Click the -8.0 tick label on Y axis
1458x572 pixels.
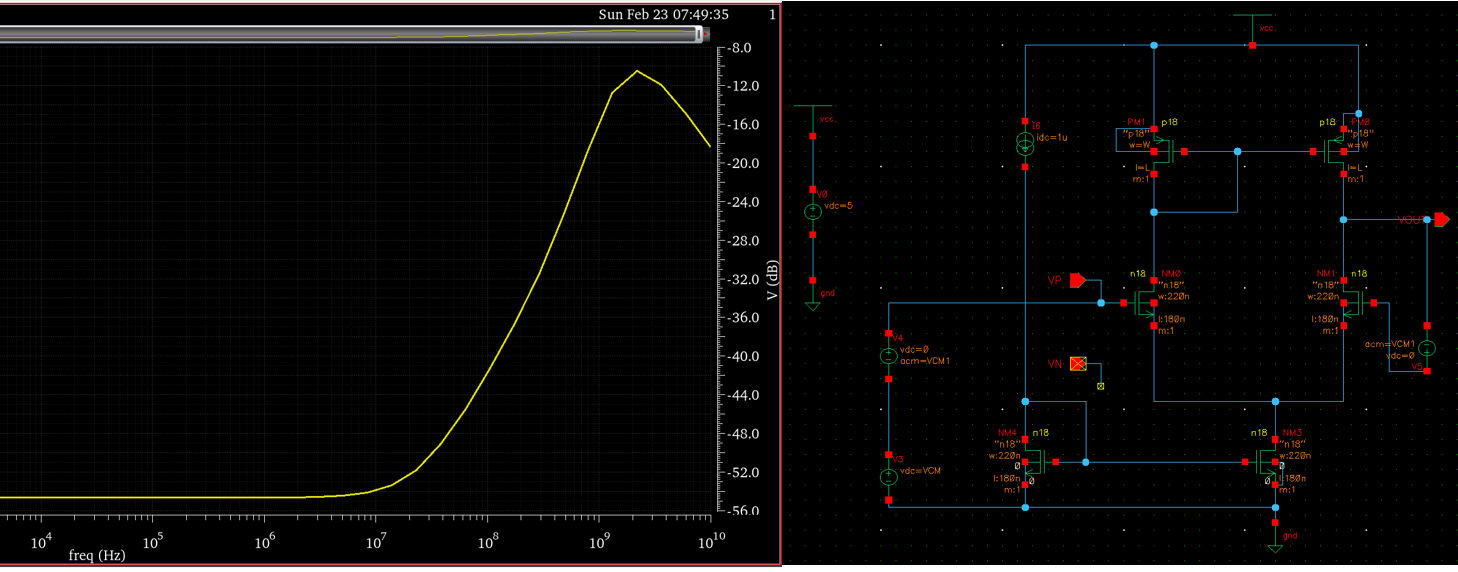(x=741, y=48)
